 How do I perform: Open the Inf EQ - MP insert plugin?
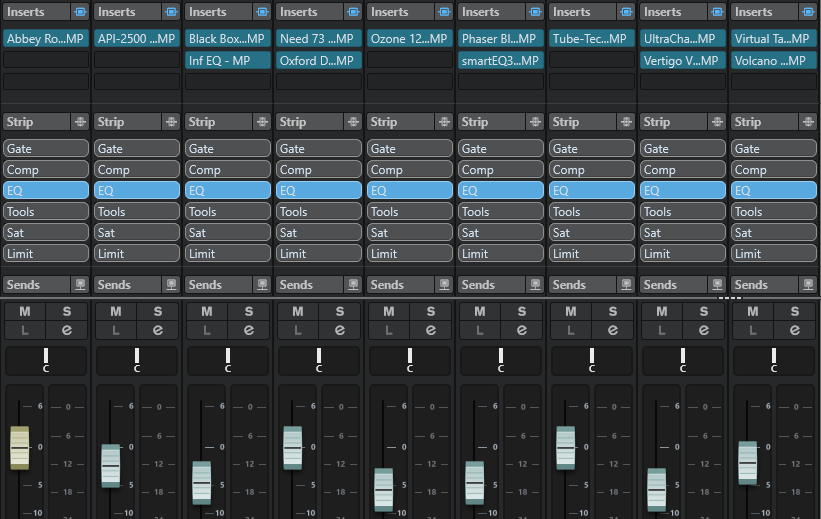pyautogui.click(x=228, y=60)
